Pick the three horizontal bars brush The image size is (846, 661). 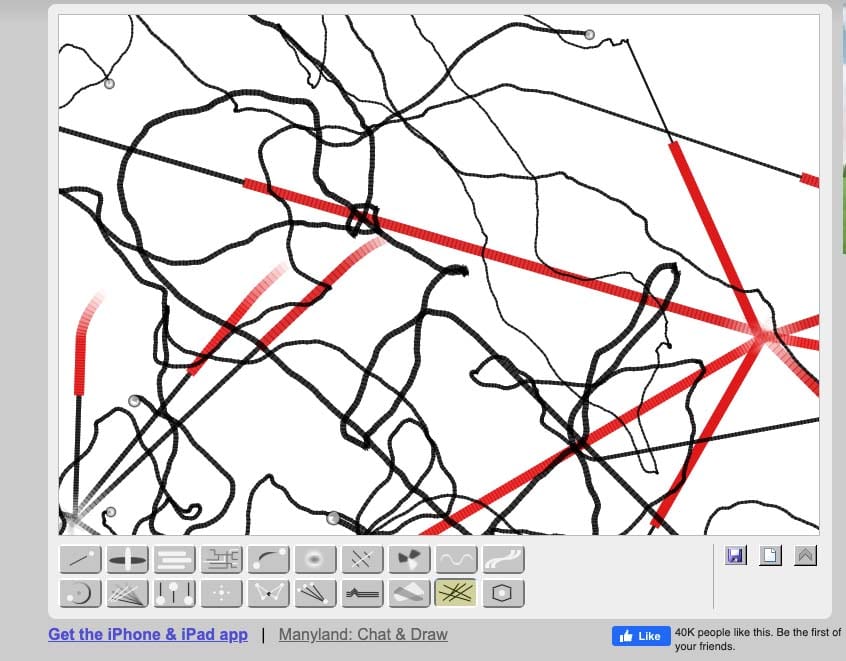[174, 560]
